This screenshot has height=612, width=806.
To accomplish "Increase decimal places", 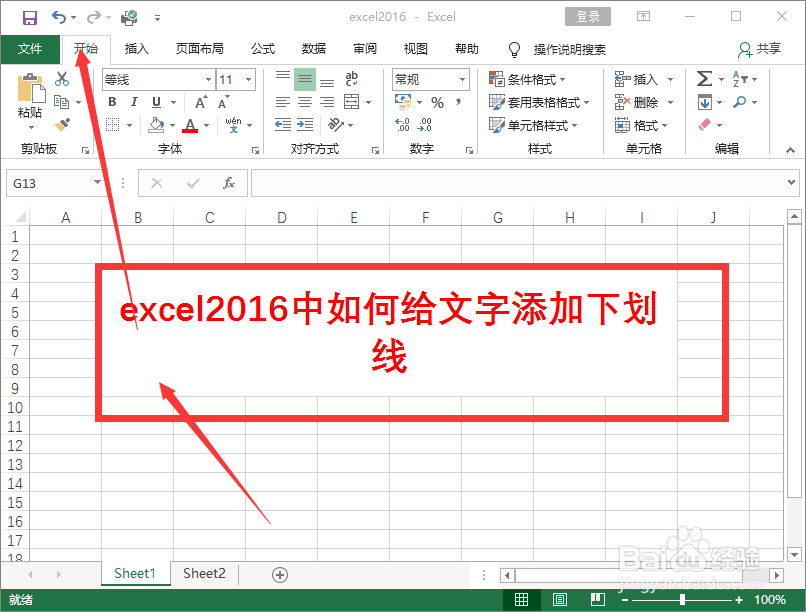I will tap(402, 124).
